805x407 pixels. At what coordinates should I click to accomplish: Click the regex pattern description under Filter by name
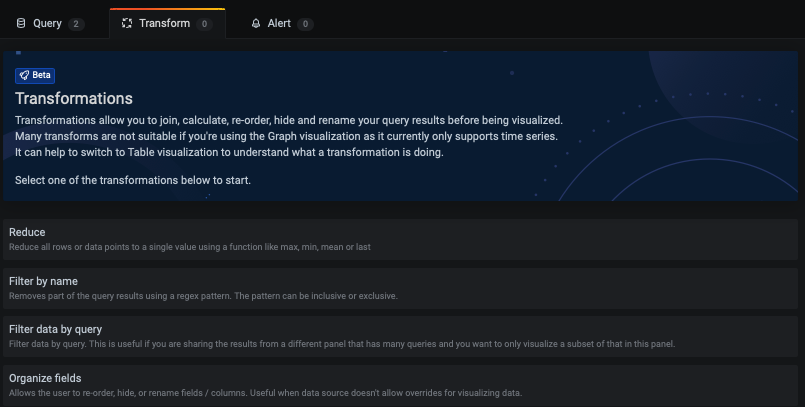pos(203,296)
